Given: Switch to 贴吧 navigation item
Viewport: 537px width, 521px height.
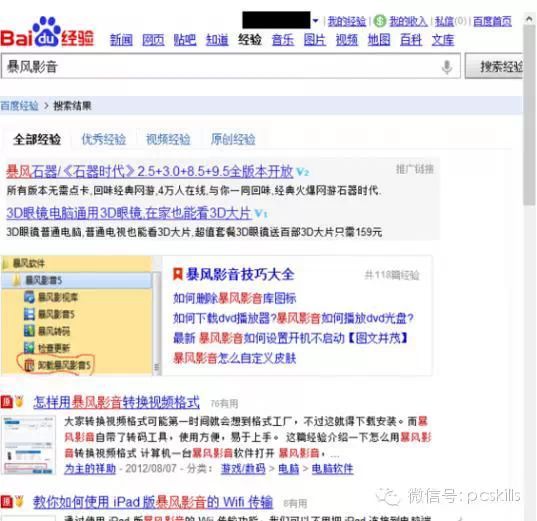Looking at the screenshot, I should [185, 40].
